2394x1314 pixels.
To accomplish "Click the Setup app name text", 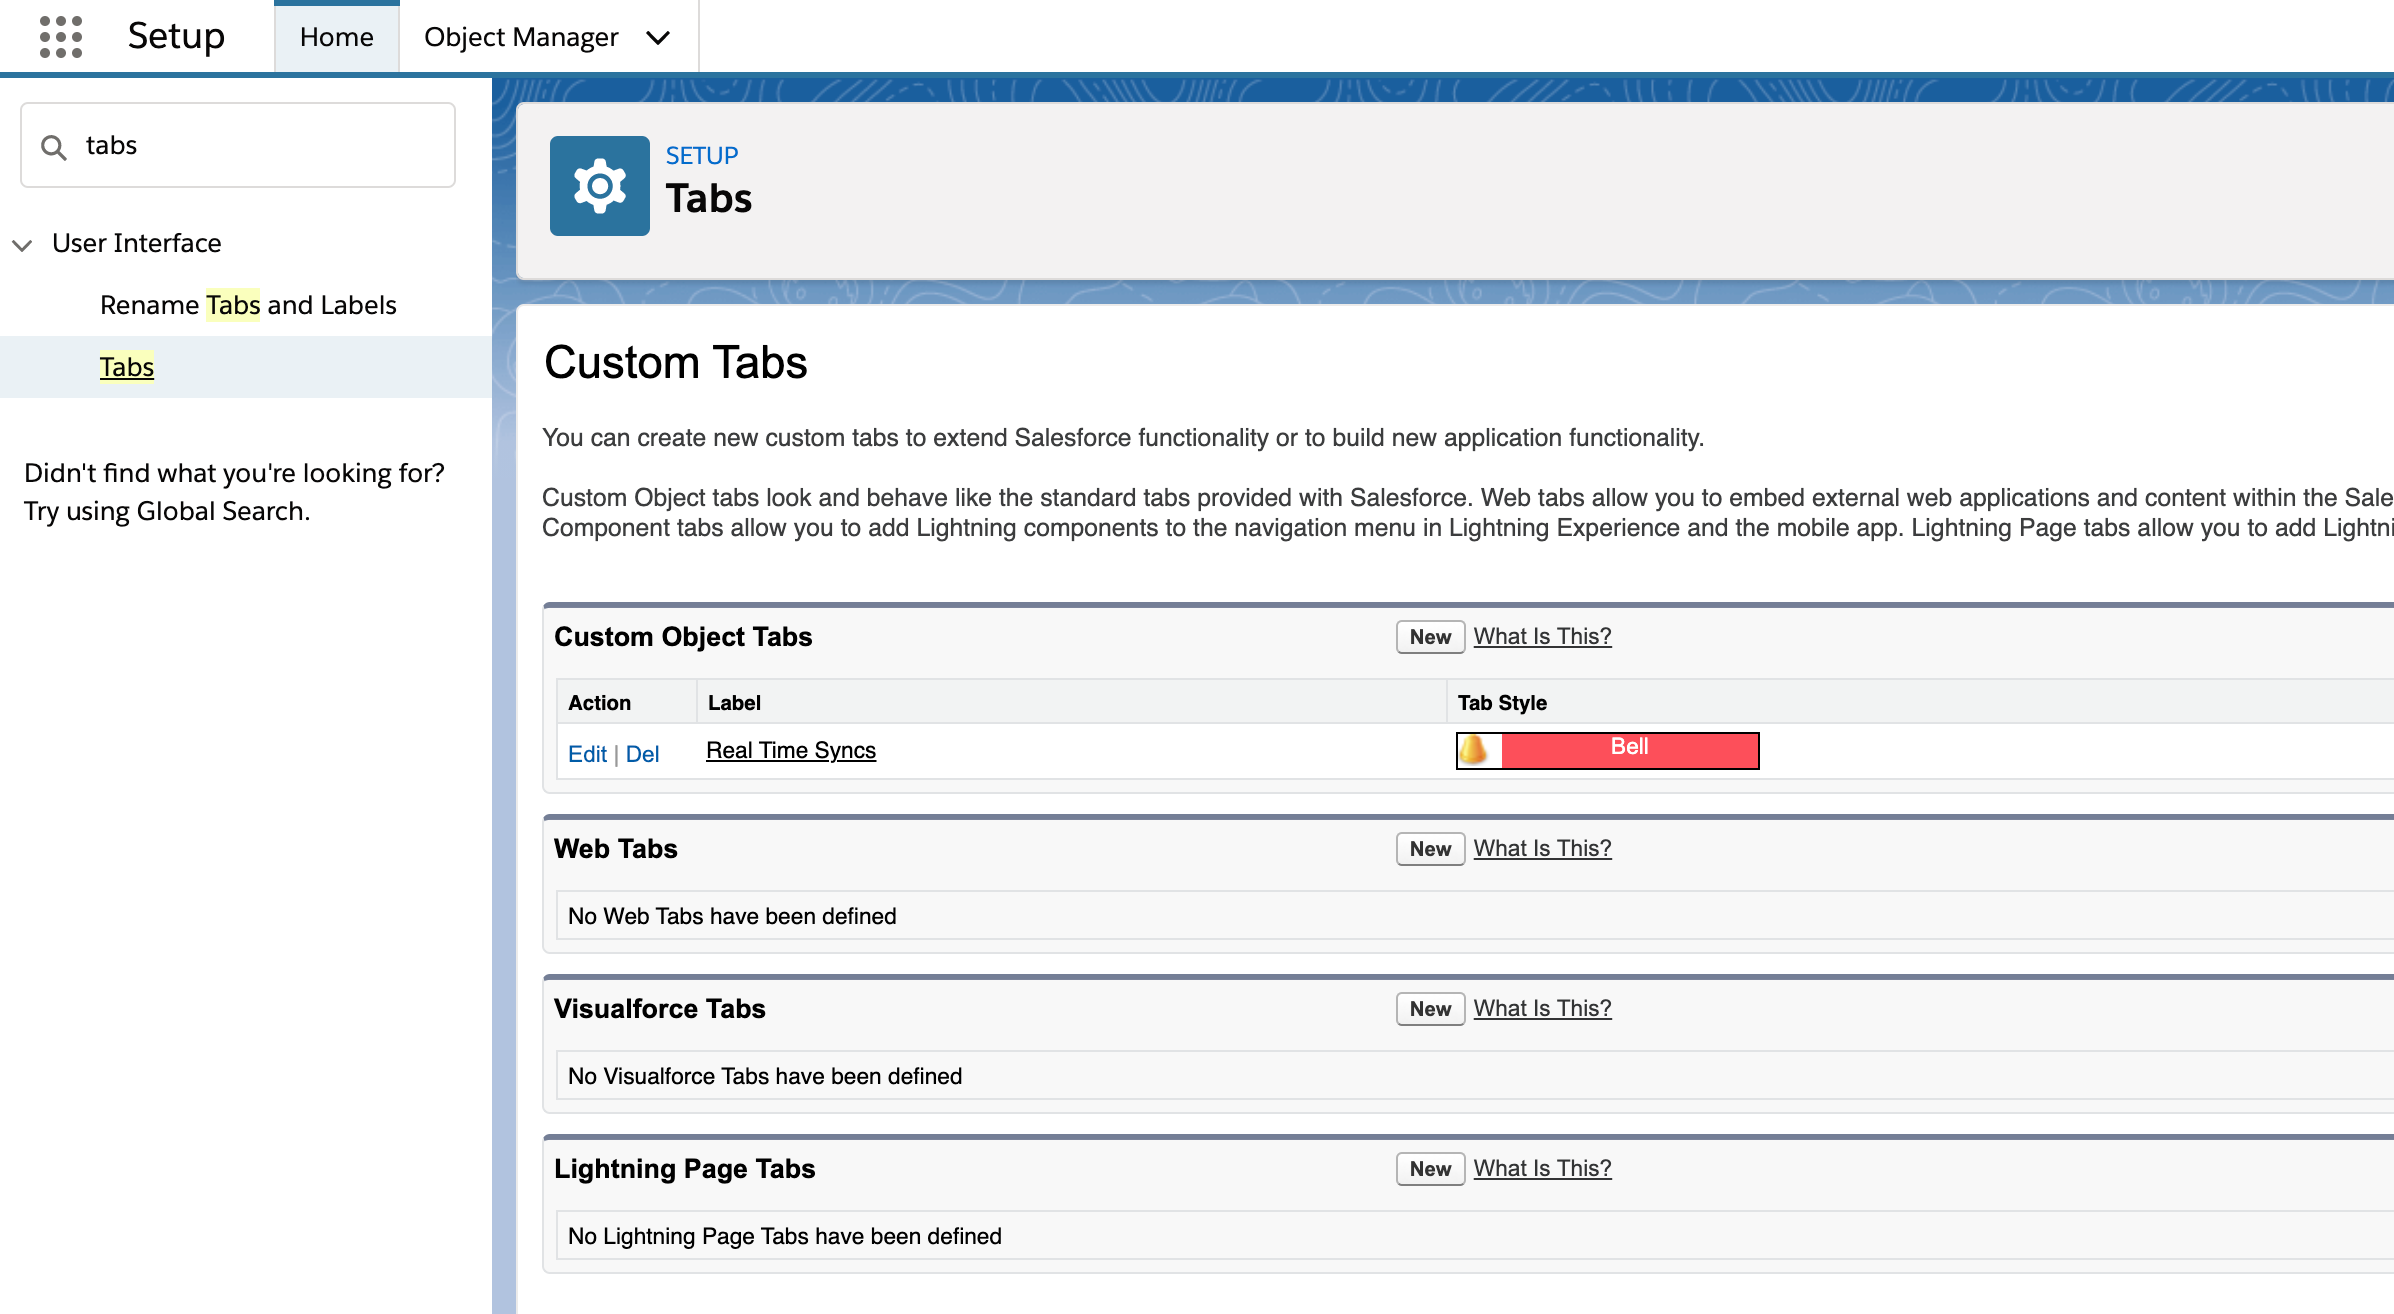I will tap(176, 36).
